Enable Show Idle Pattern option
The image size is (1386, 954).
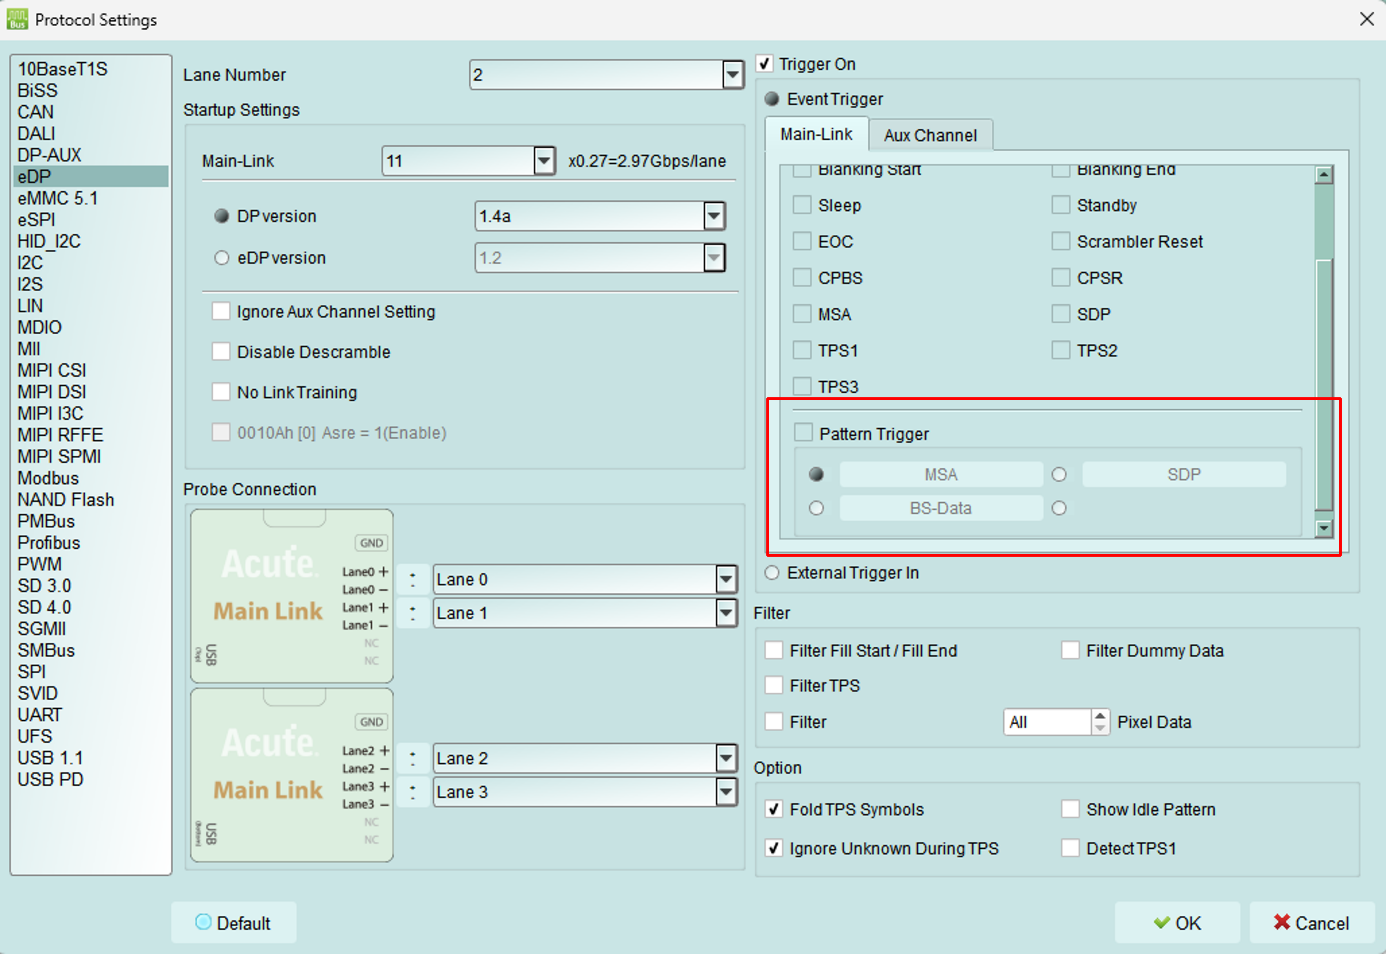1070,809
